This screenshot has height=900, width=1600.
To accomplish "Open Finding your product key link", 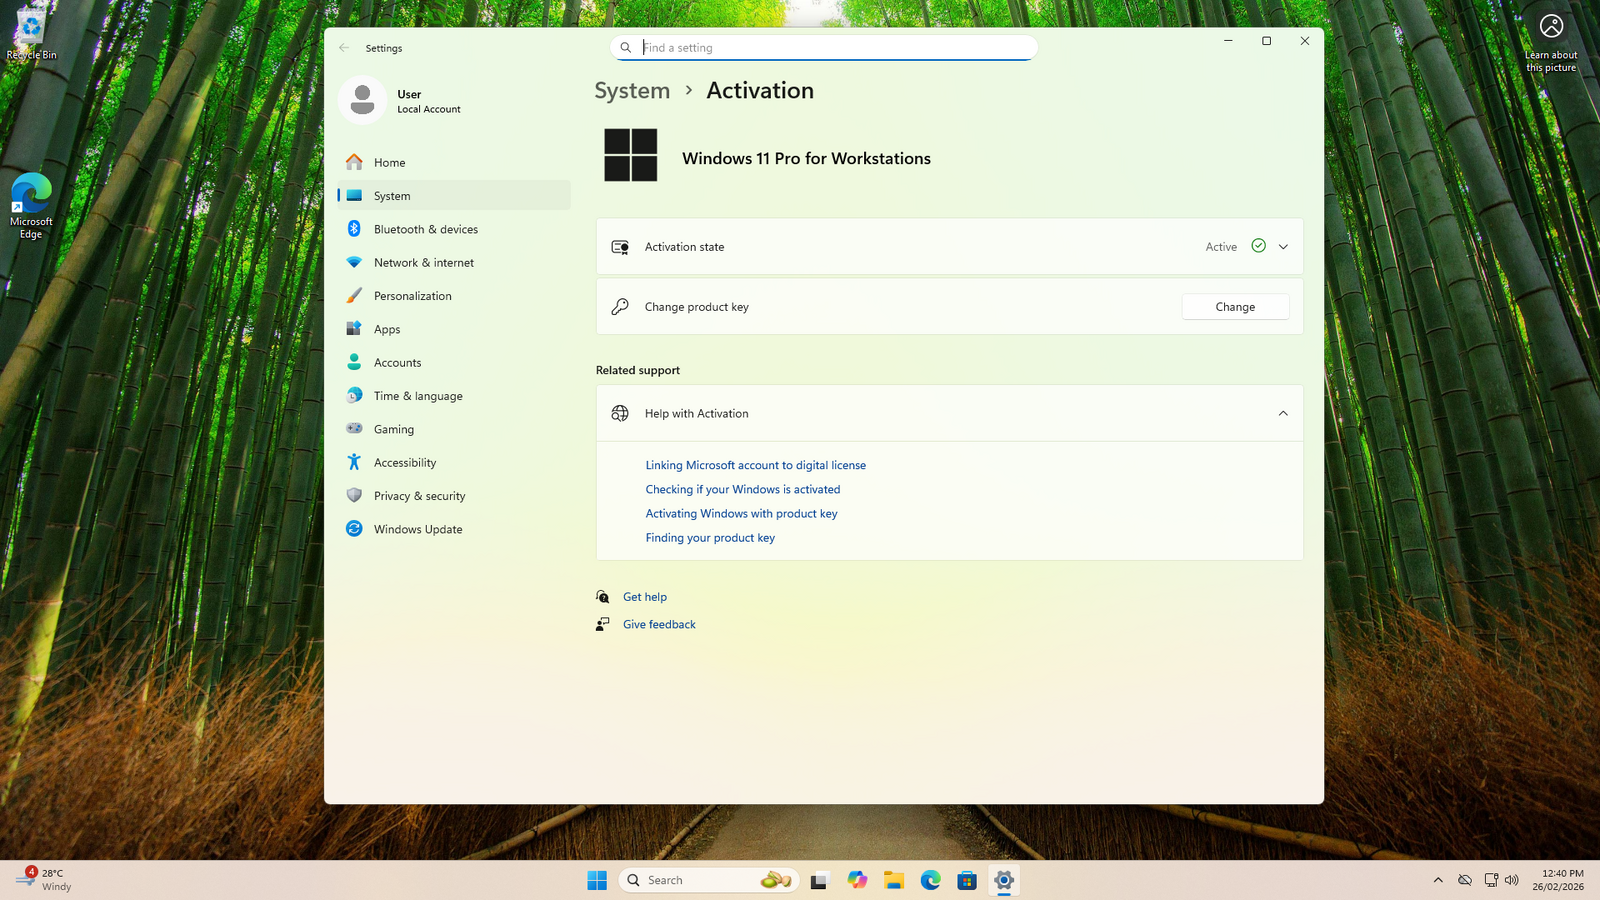I will 710,538.
